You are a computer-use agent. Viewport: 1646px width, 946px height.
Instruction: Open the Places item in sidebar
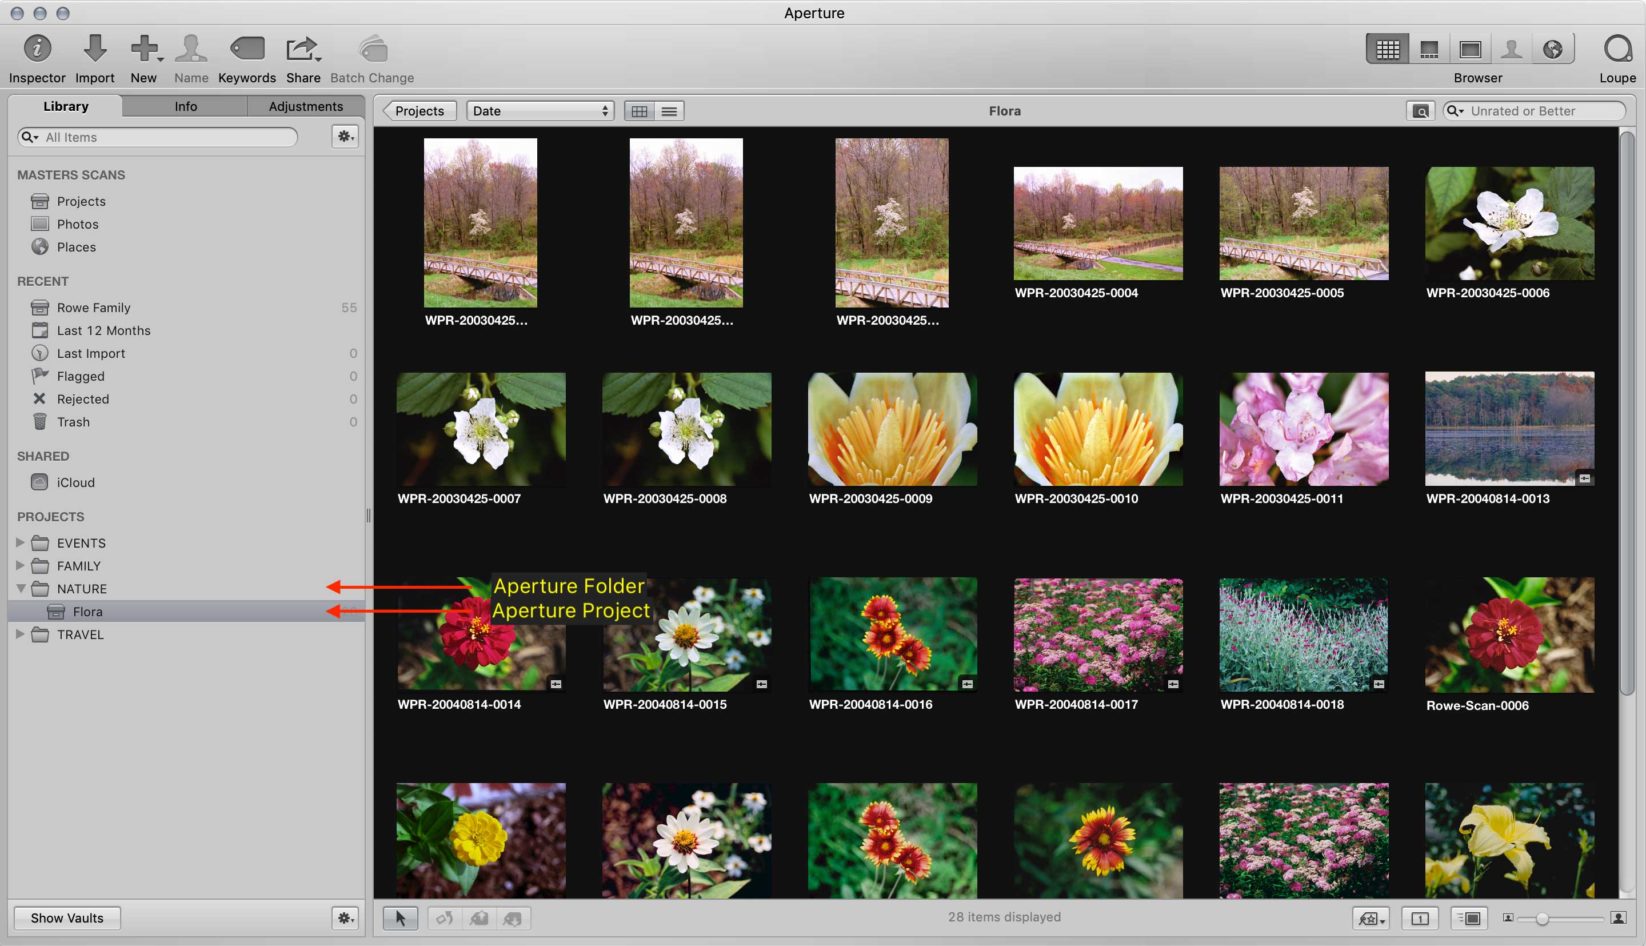click(77, 247)
